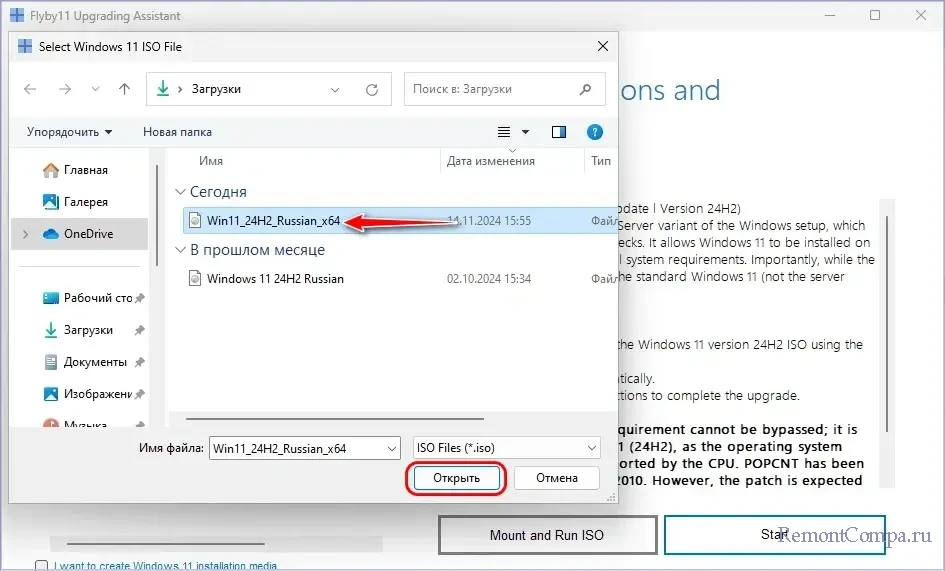Click the pin icon next to Рабочий стол
This screenshot has width=945, height=571.
coord(140,298)
